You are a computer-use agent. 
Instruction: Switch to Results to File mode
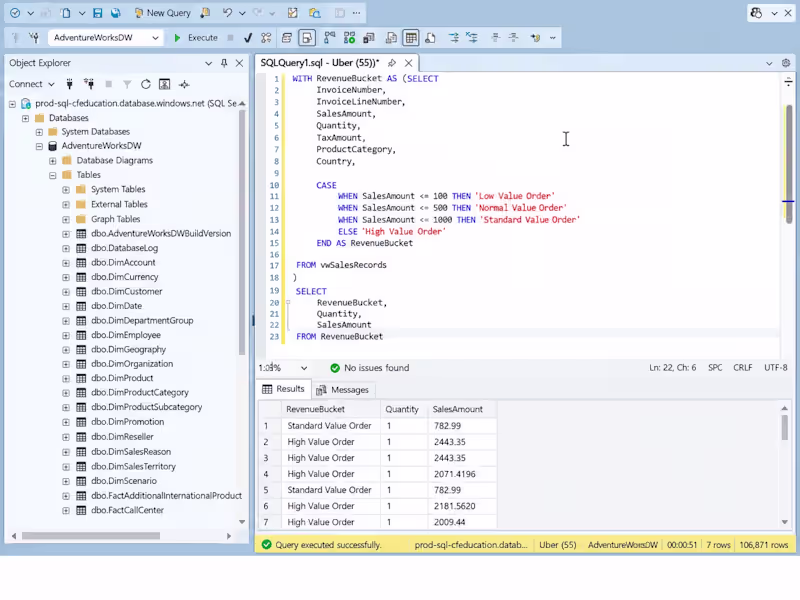(x=430, y=38)
